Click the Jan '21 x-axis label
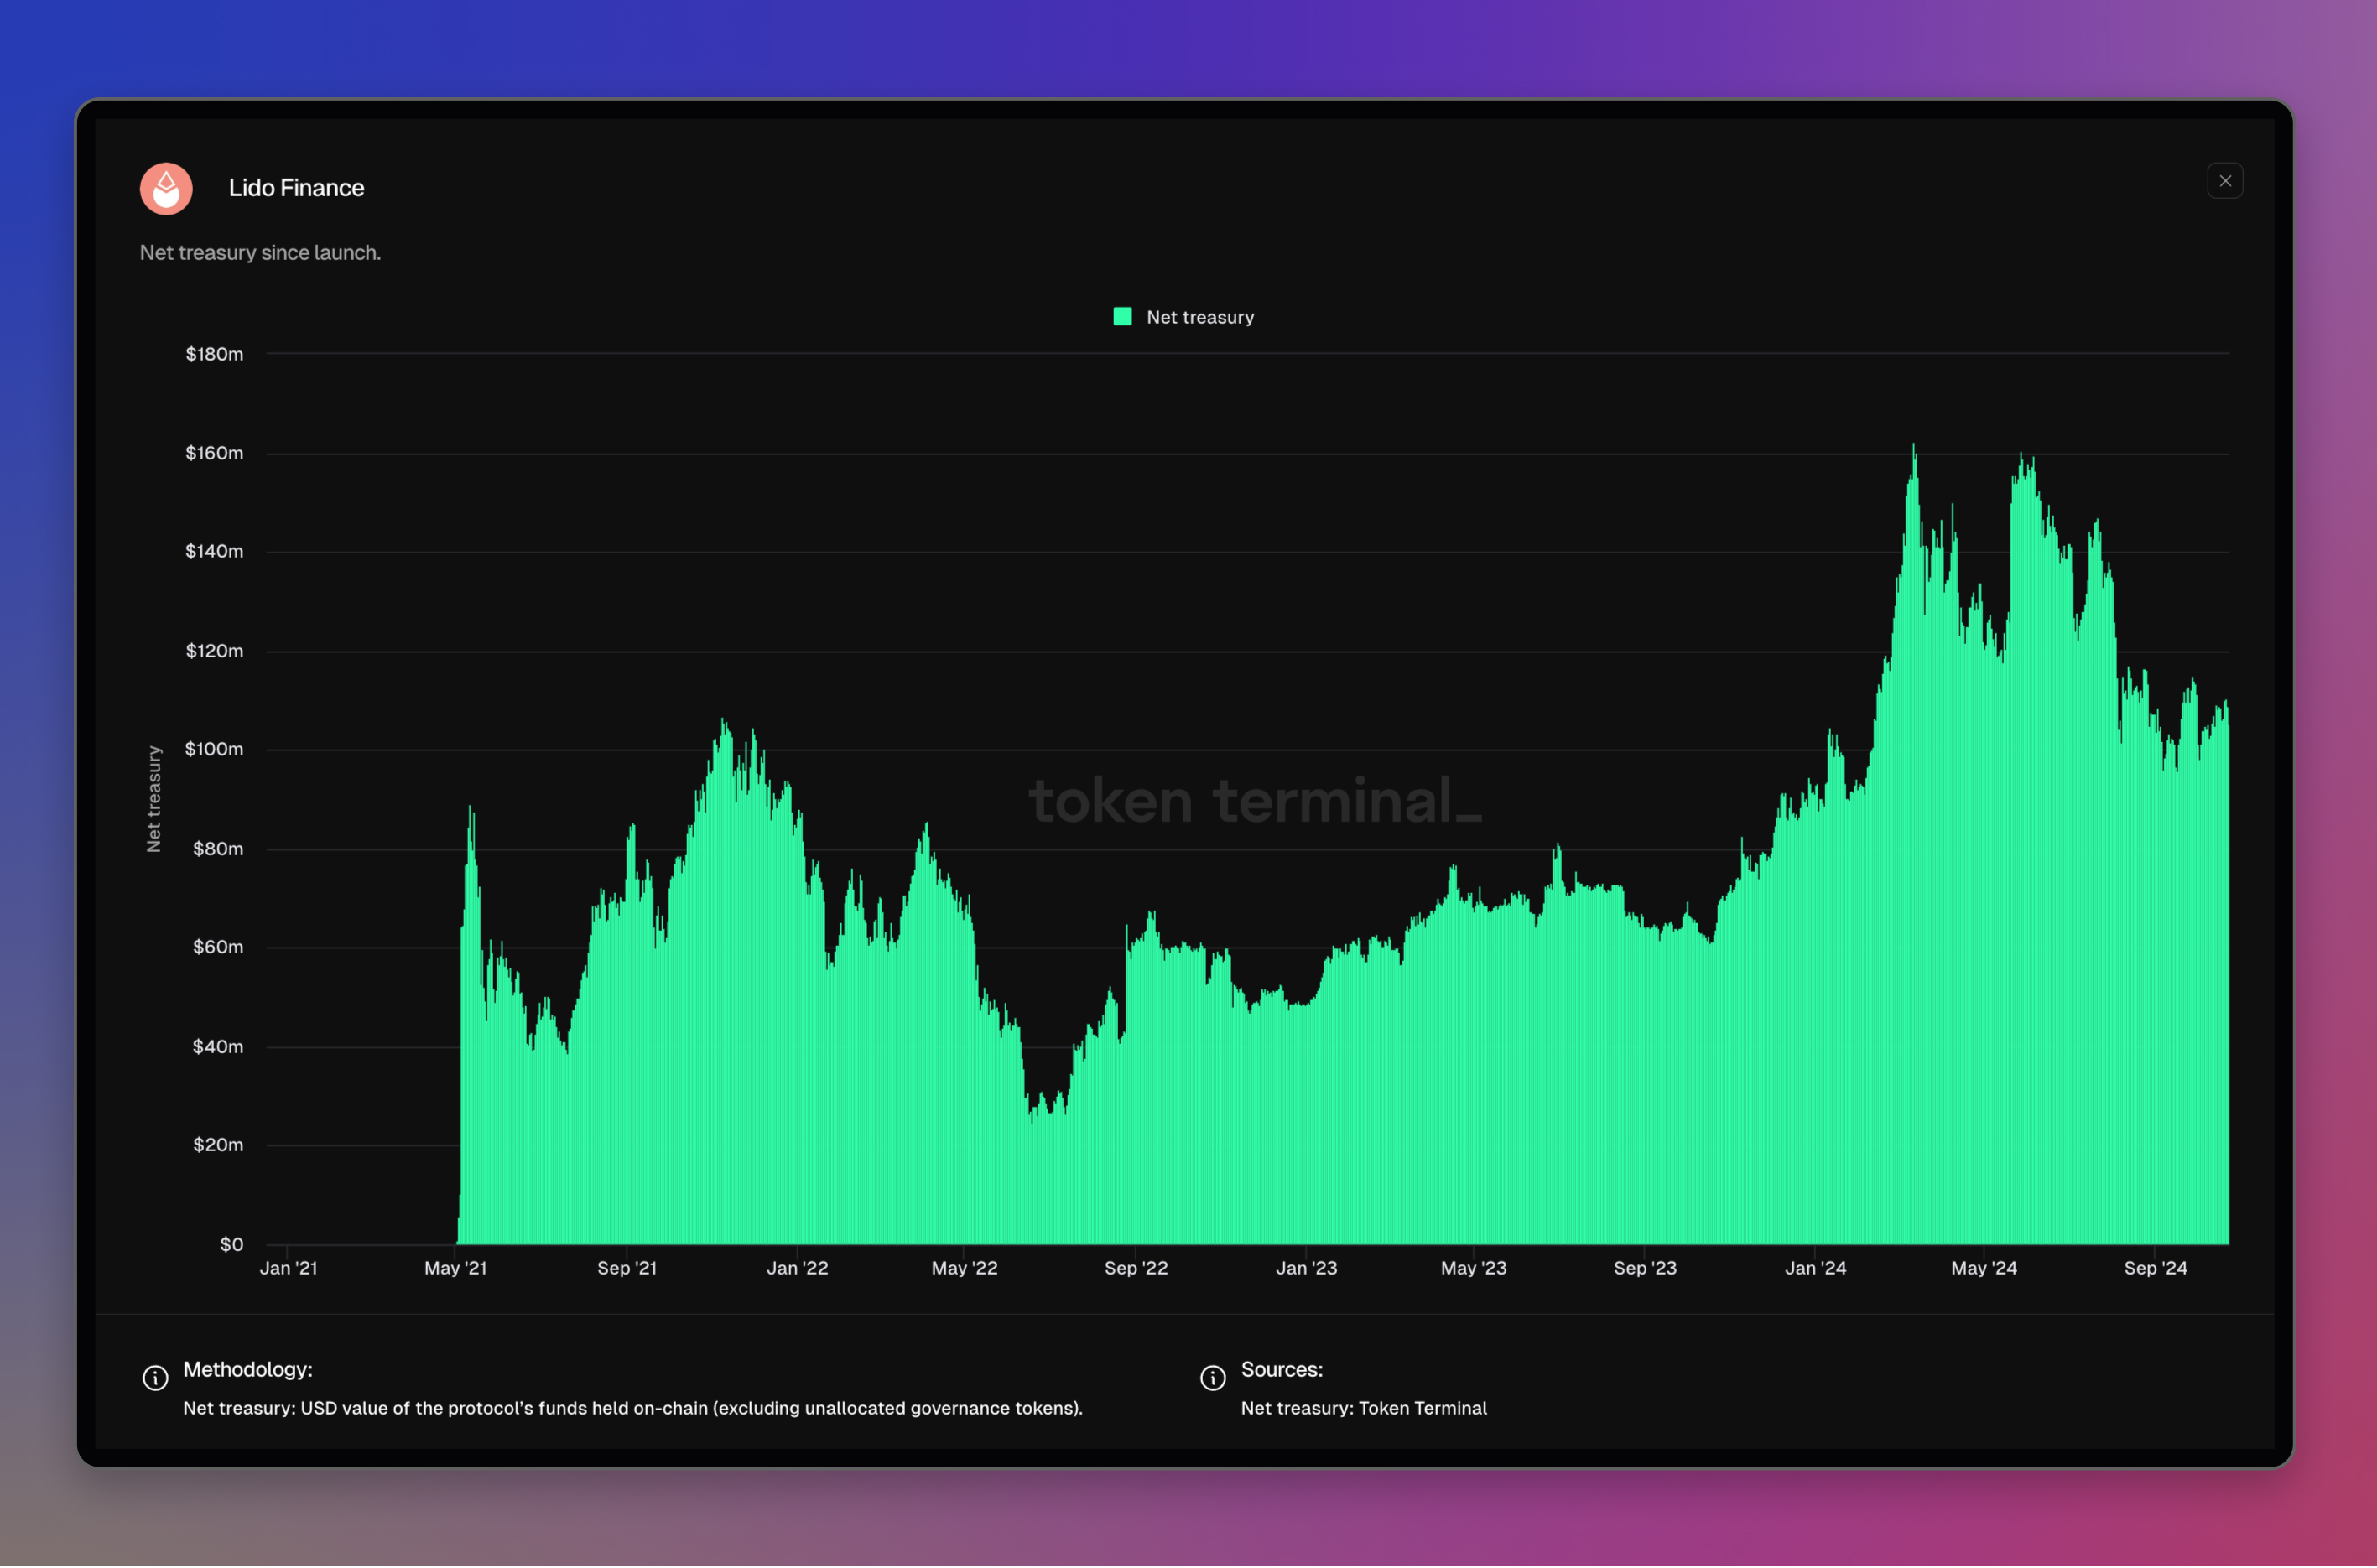Screen dimensions: 2377x1568 [288, 1269]
